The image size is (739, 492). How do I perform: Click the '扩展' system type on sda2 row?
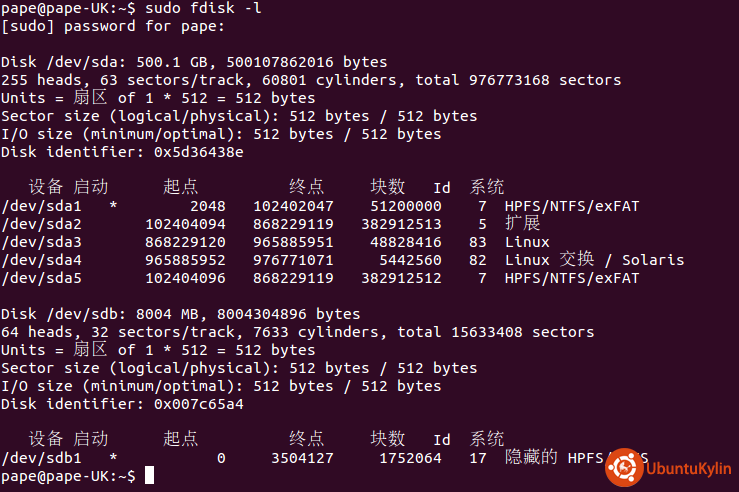click(x=522, y=224)
